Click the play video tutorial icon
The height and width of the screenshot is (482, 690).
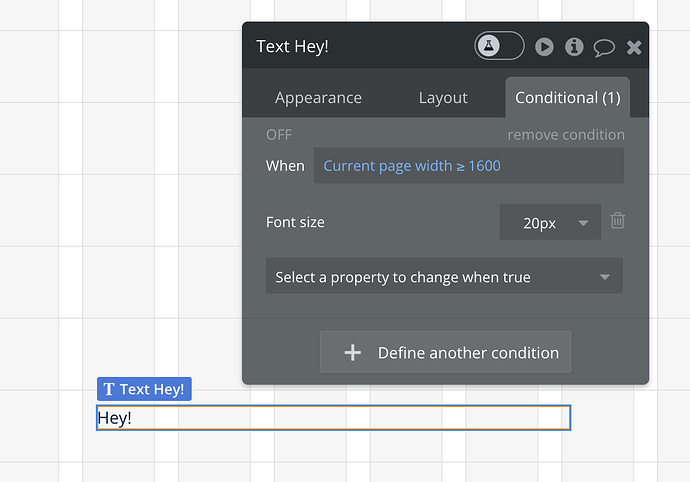[544, 47]
